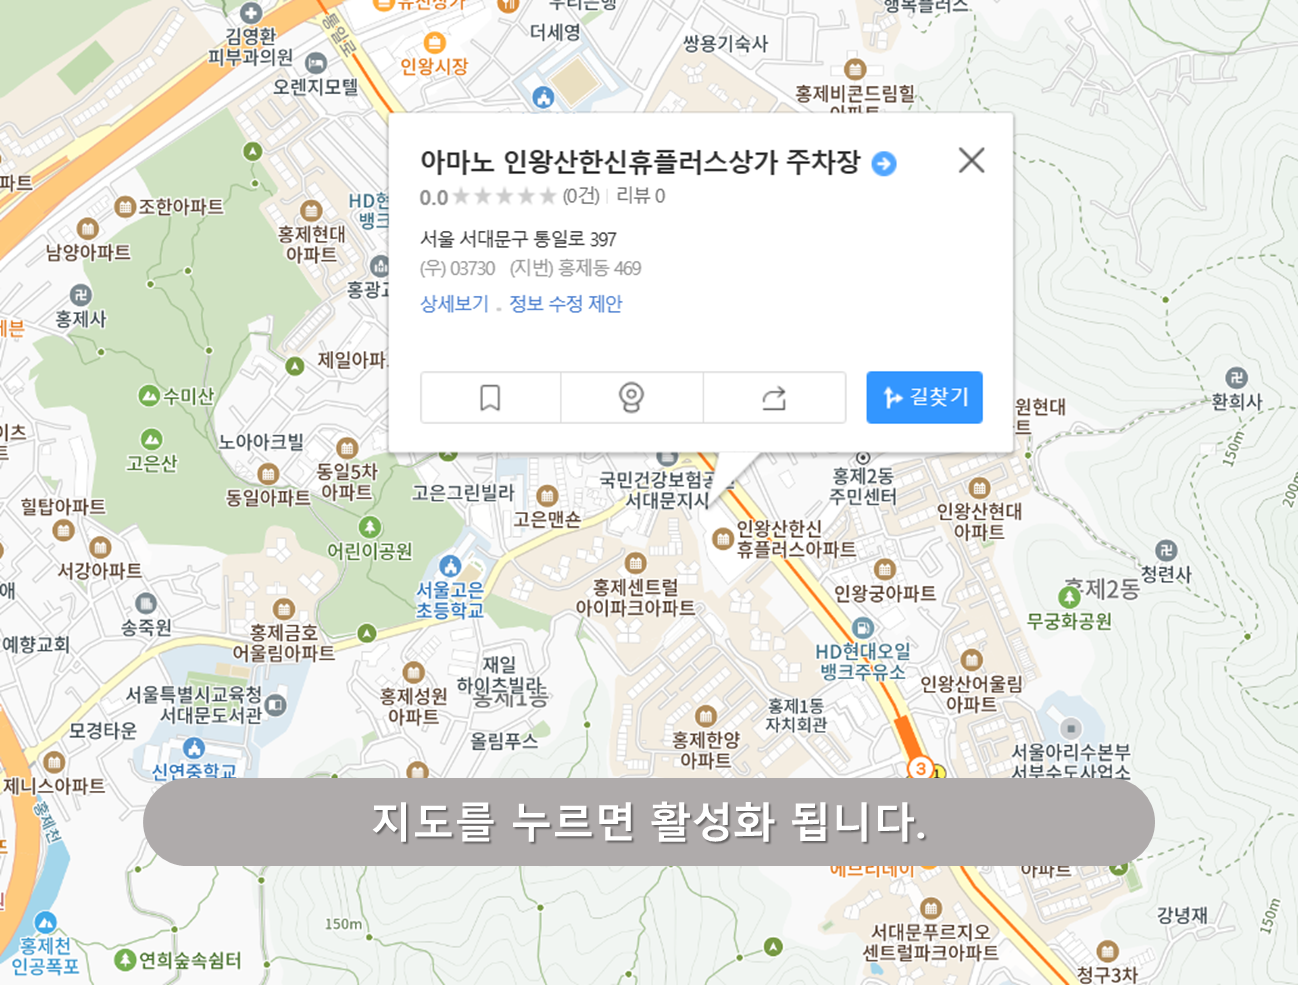Click 올림푸스 label on map
1298x985 pixels.
click(504, 741)
